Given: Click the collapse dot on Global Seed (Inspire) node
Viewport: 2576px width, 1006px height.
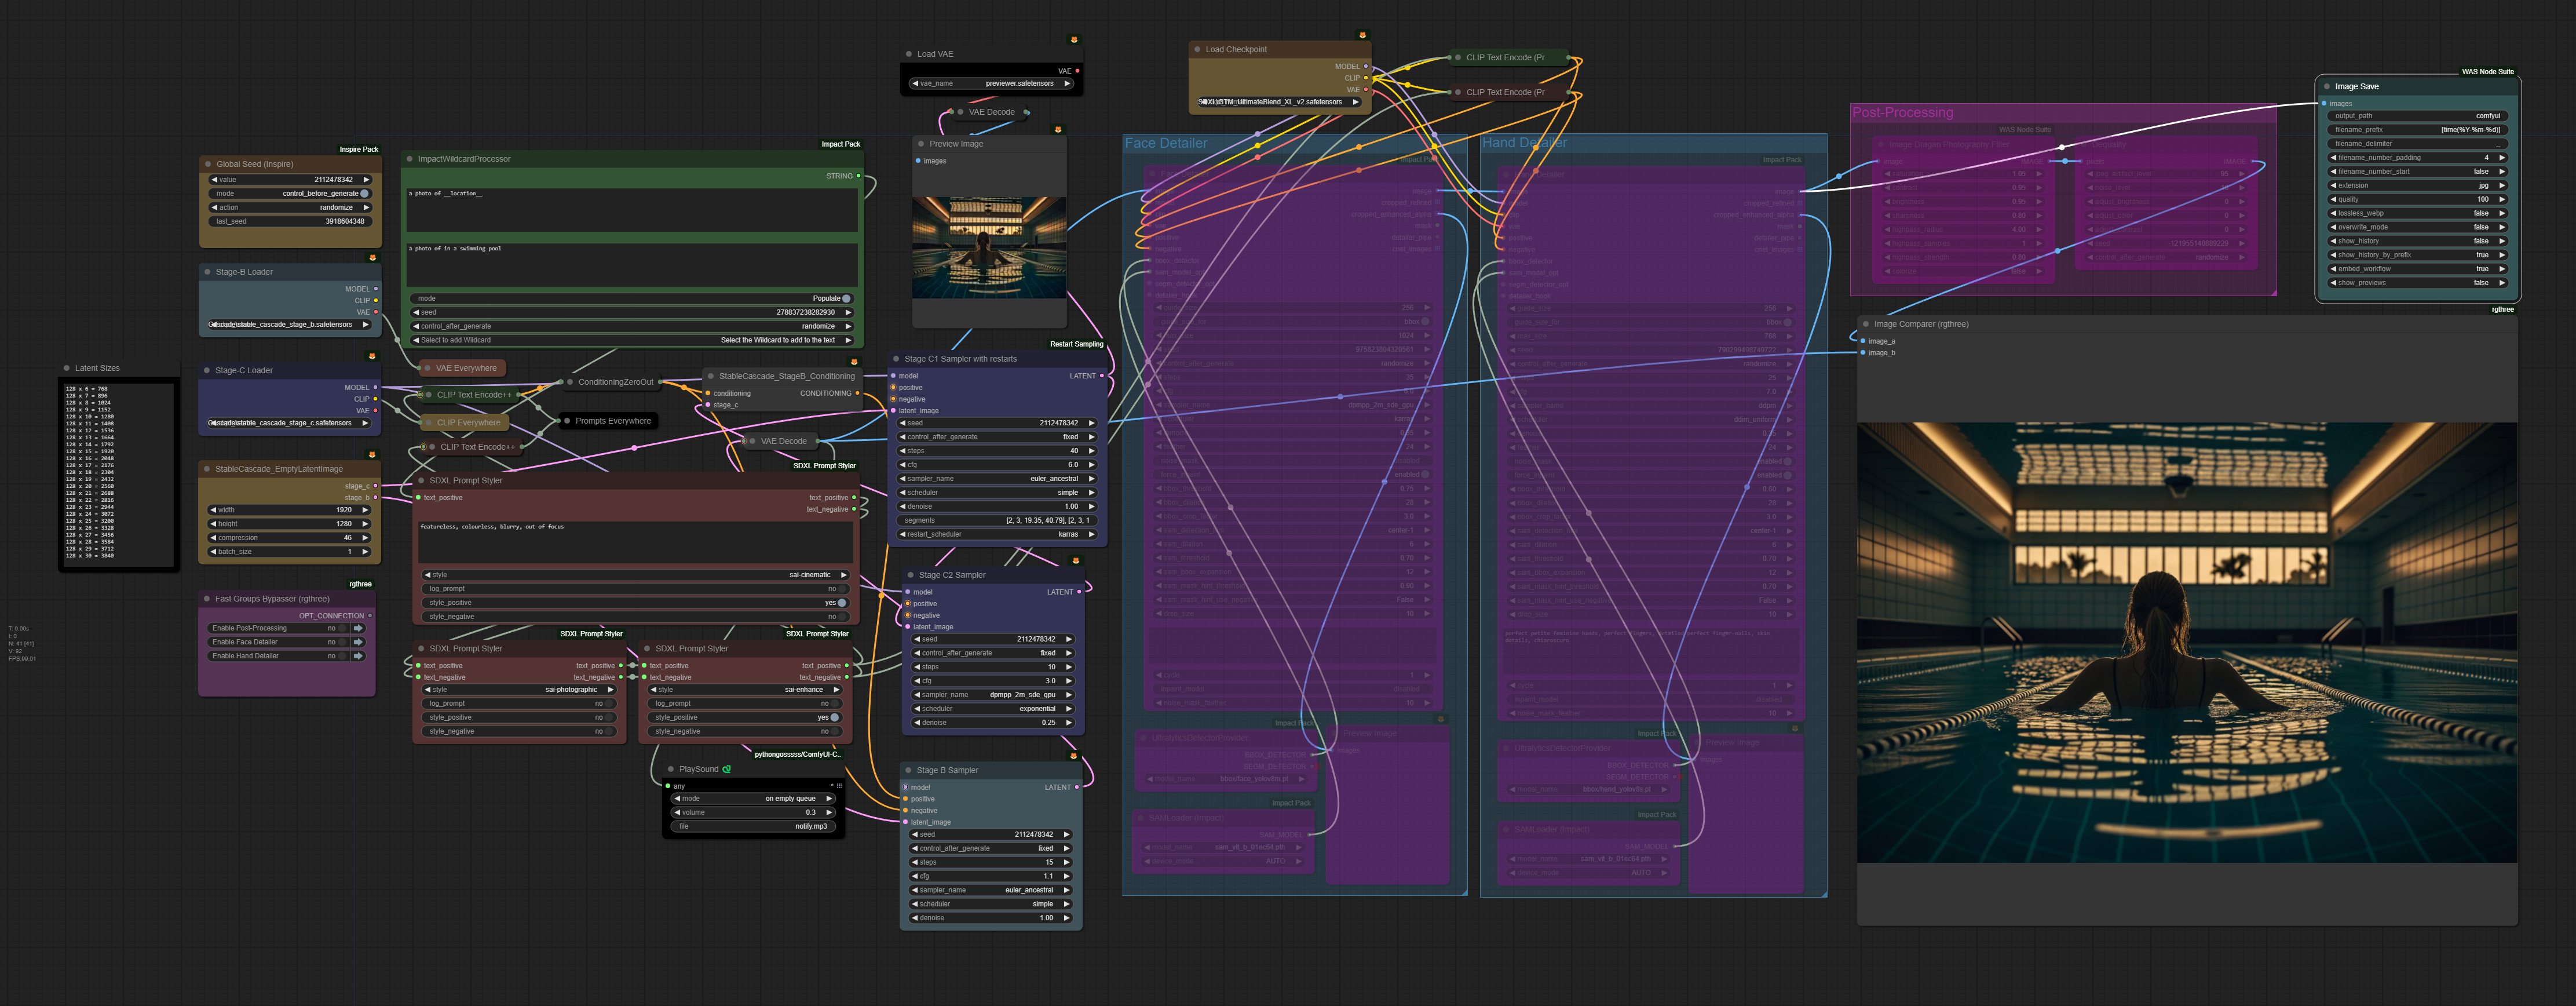Looking at the screenshot, I should pos(208,164).
